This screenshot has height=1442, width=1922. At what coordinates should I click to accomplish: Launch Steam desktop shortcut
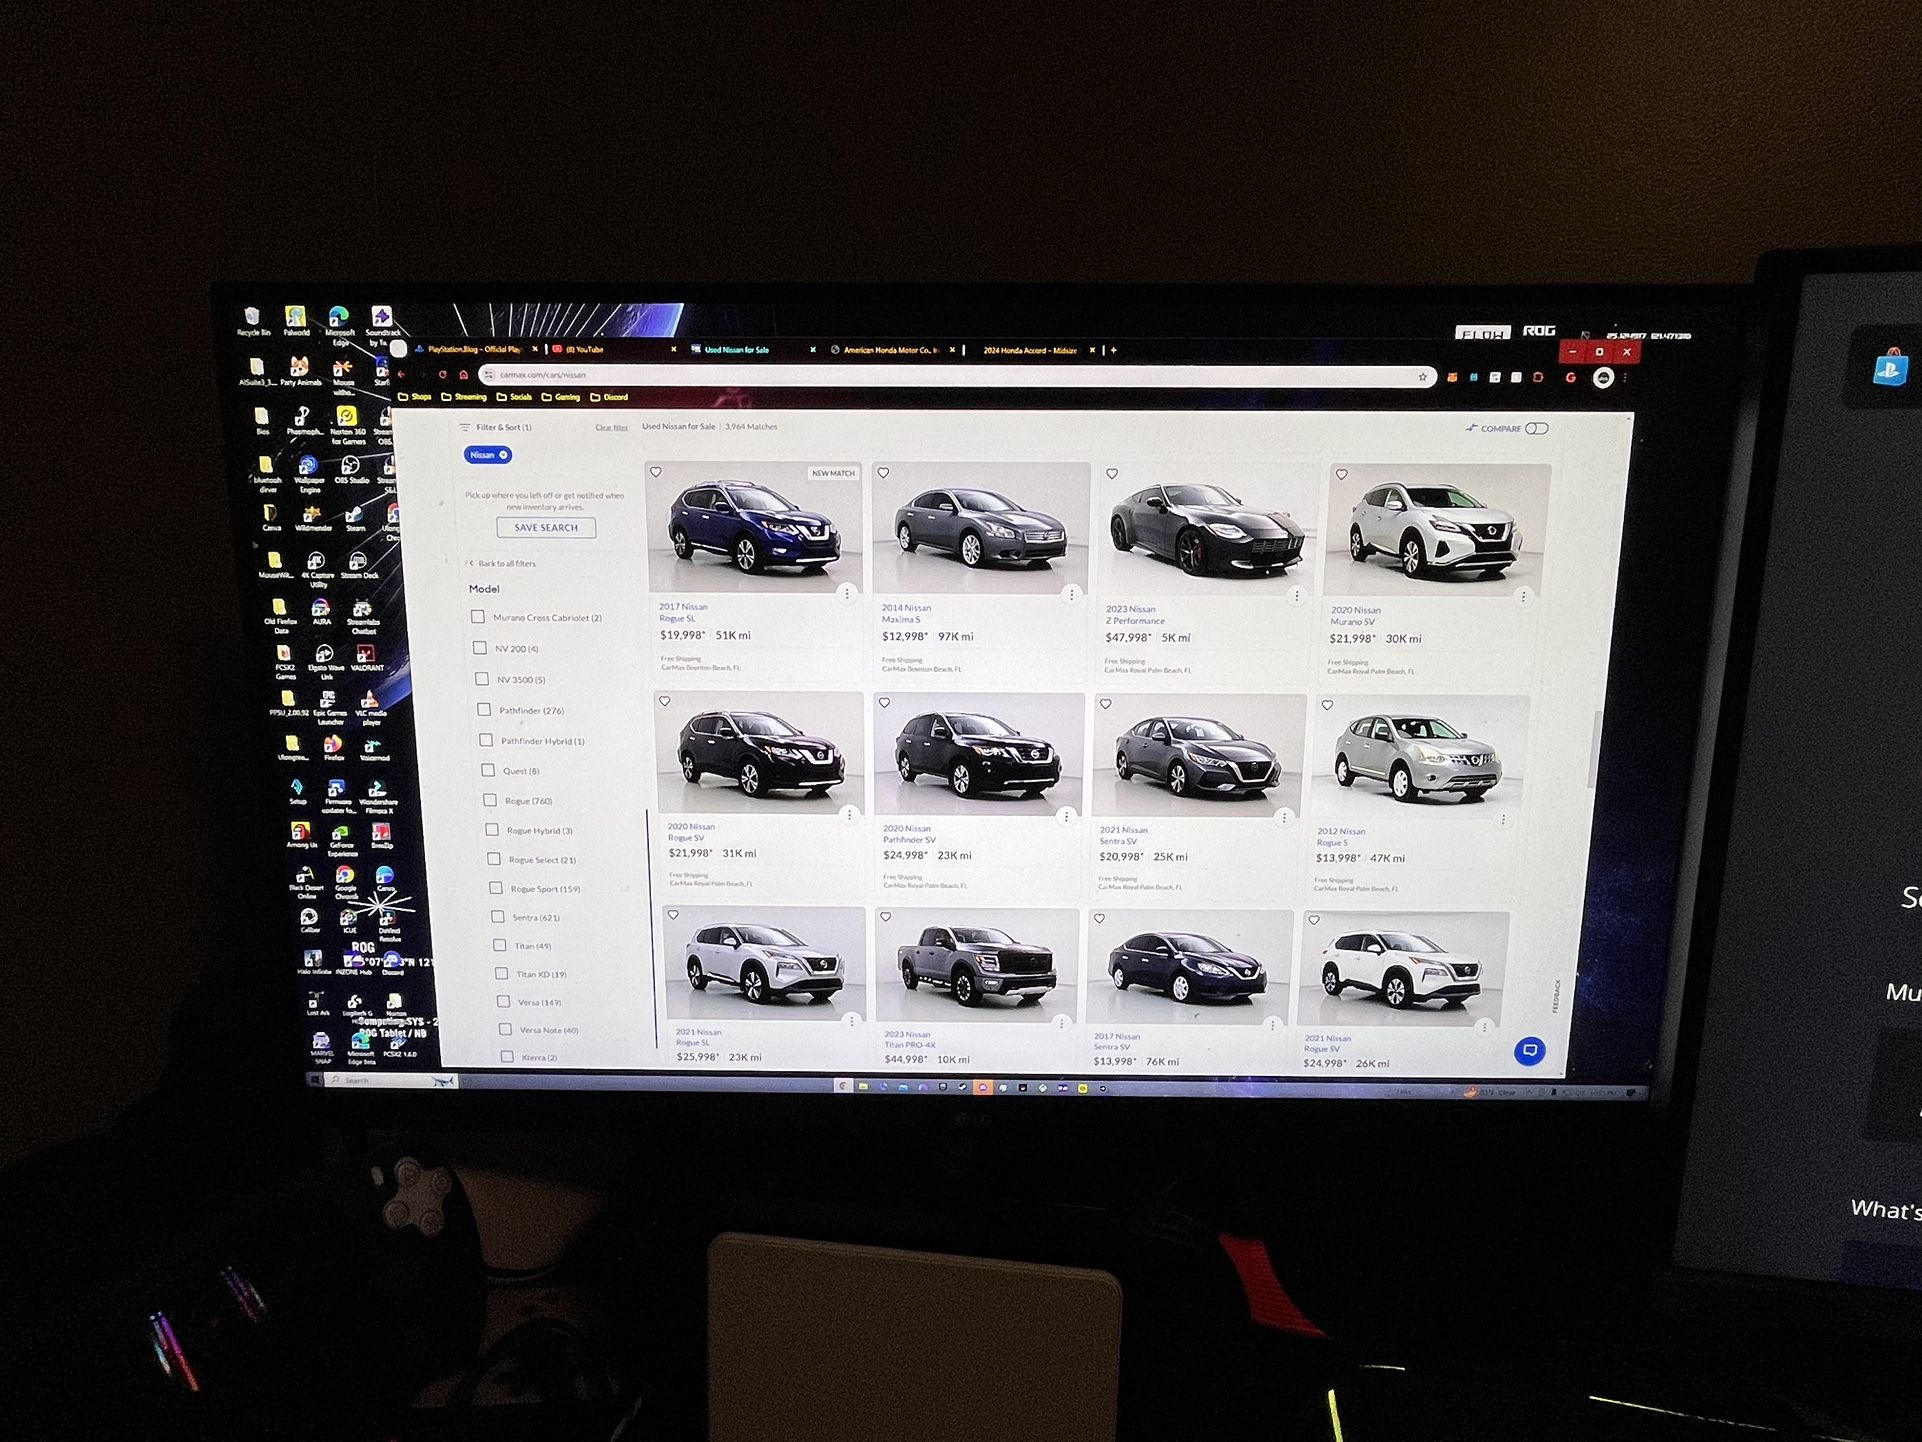pos(355,518)
